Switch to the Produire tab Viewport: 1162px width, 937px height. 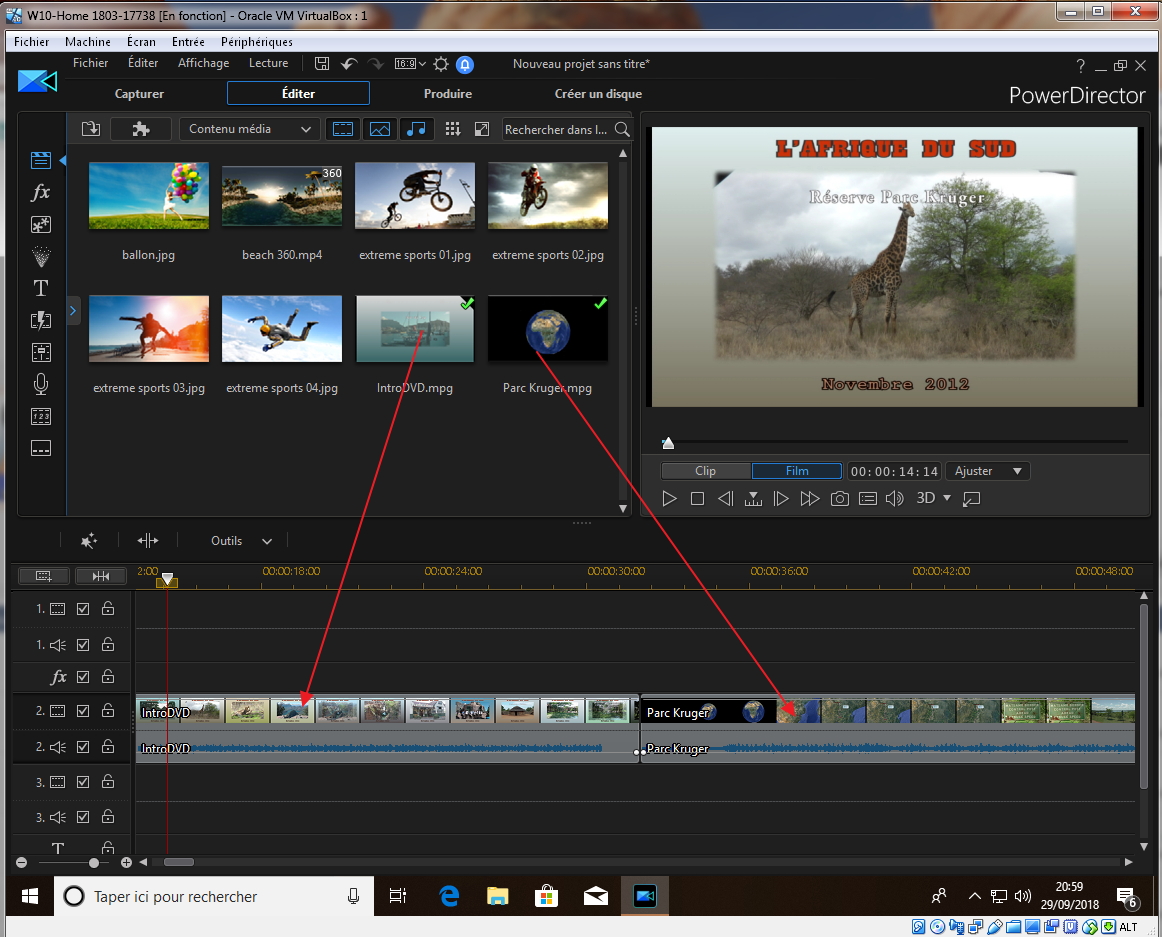(447, 94)
